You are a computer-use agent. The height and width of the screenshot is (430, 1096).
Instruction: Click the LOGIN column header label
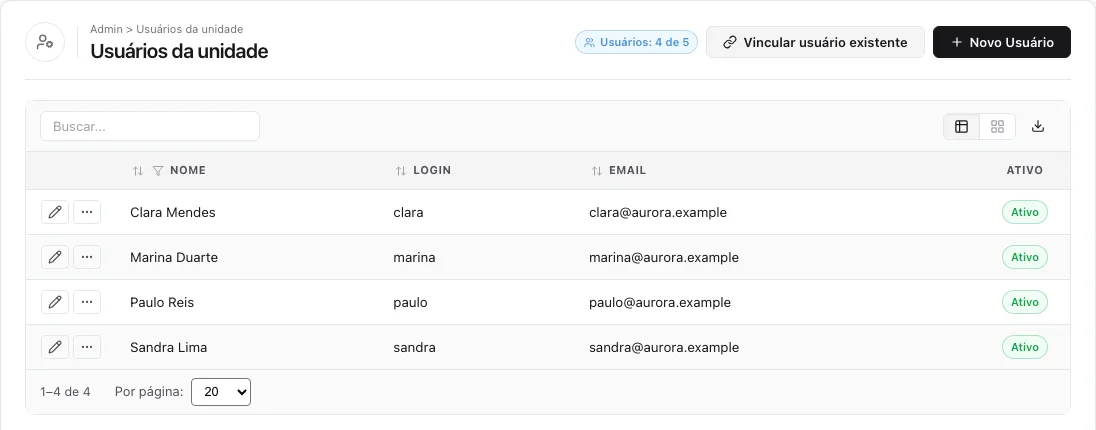pos(432,171)
